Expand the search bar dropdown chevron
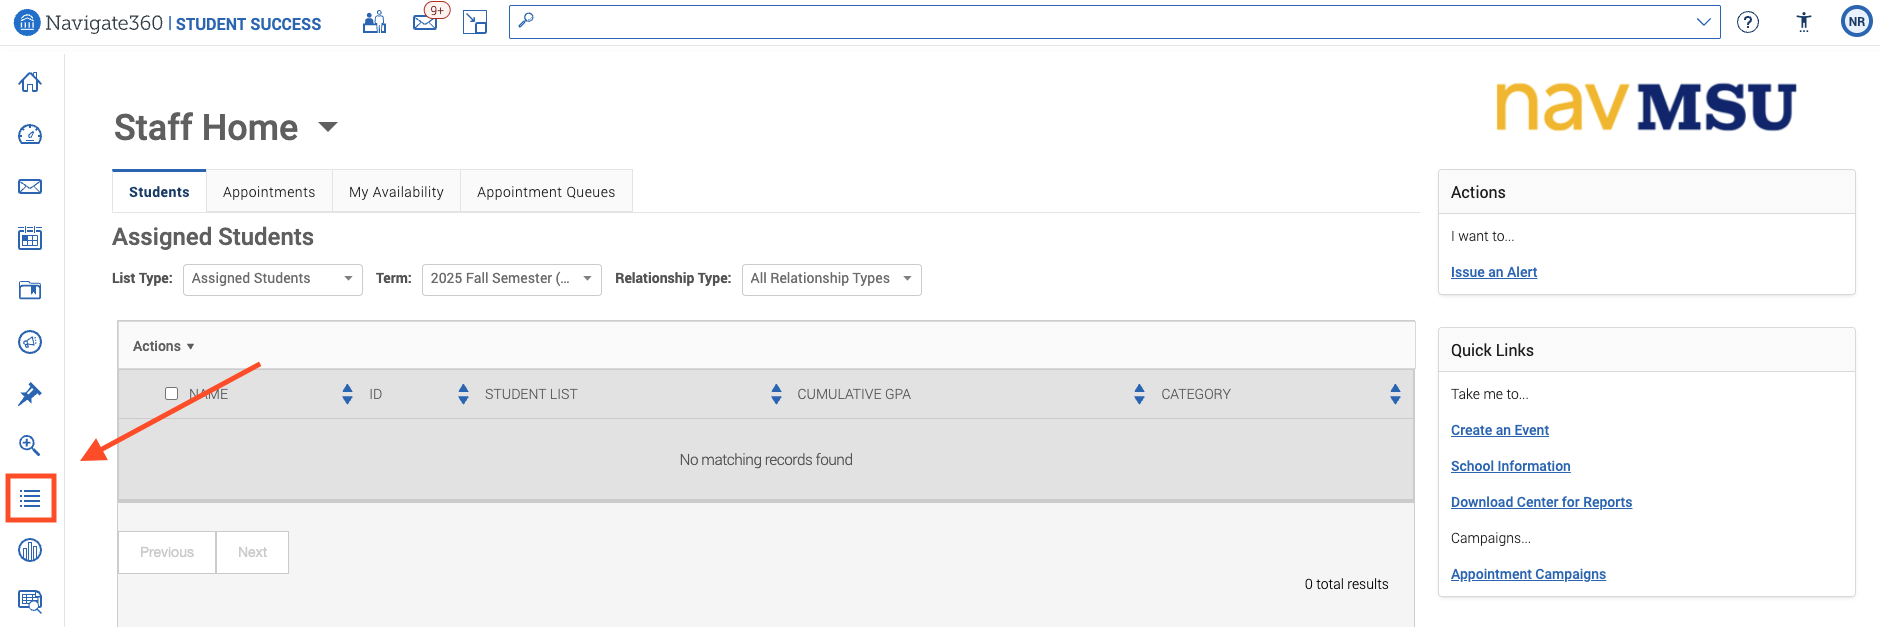The width and height of the screenshot is (1880, 627). 1703,22
